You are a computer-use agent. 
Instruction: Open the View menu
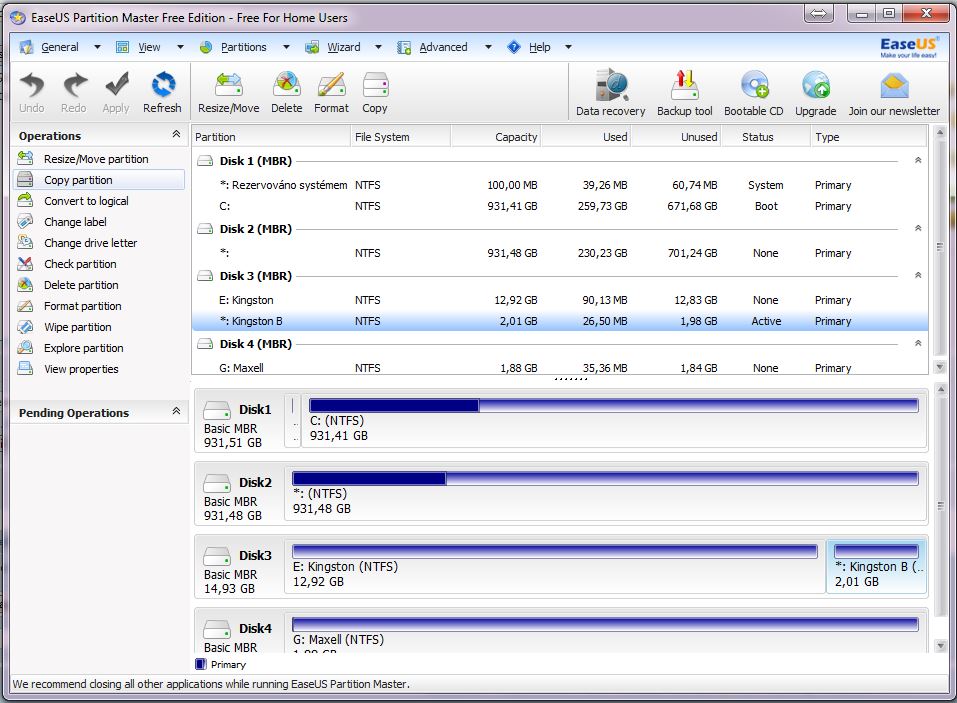coord(149,47)
